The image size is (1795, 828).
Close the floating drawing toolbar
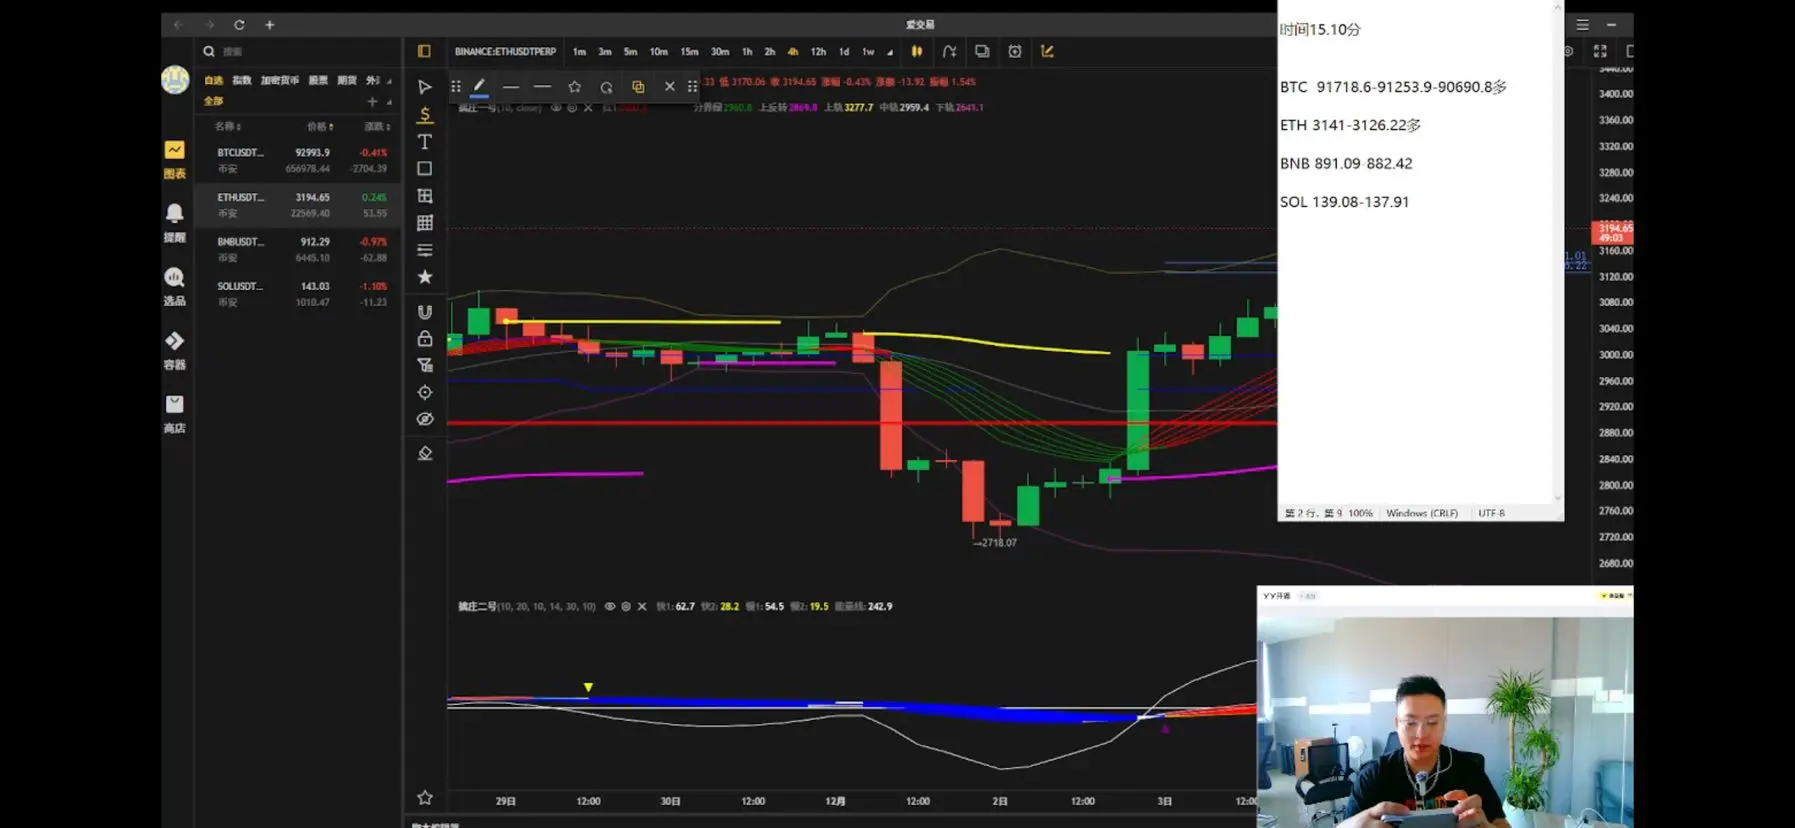[x=669, y=87]
